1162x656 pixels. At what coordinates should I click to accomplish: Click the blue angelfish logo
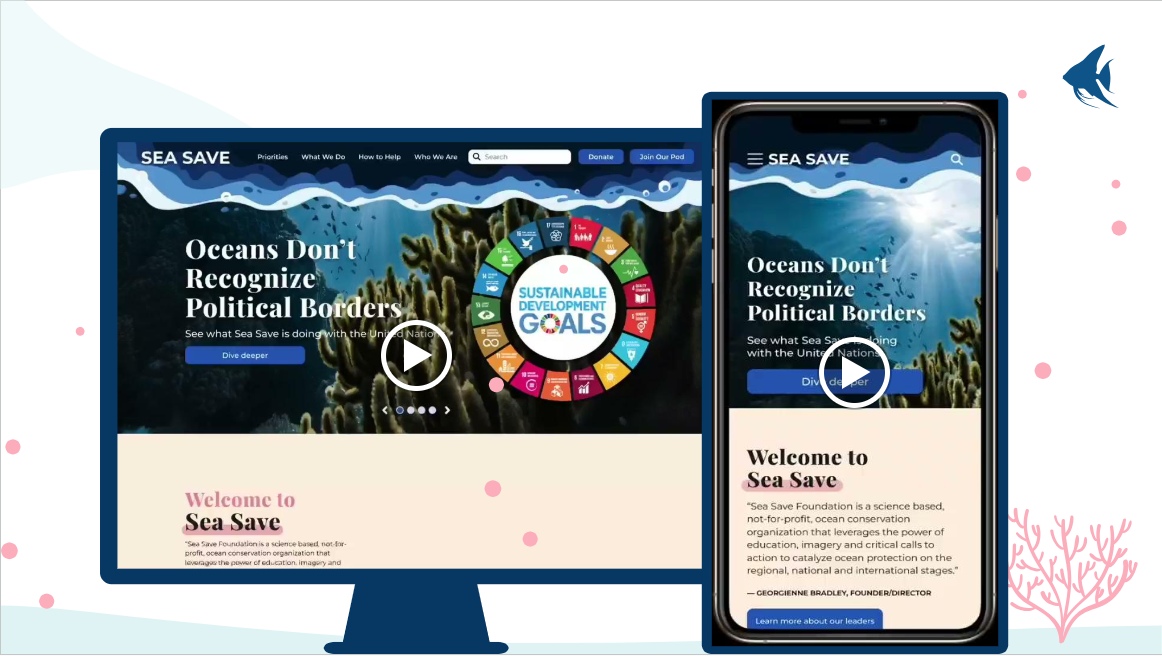tap(1090, 77)
